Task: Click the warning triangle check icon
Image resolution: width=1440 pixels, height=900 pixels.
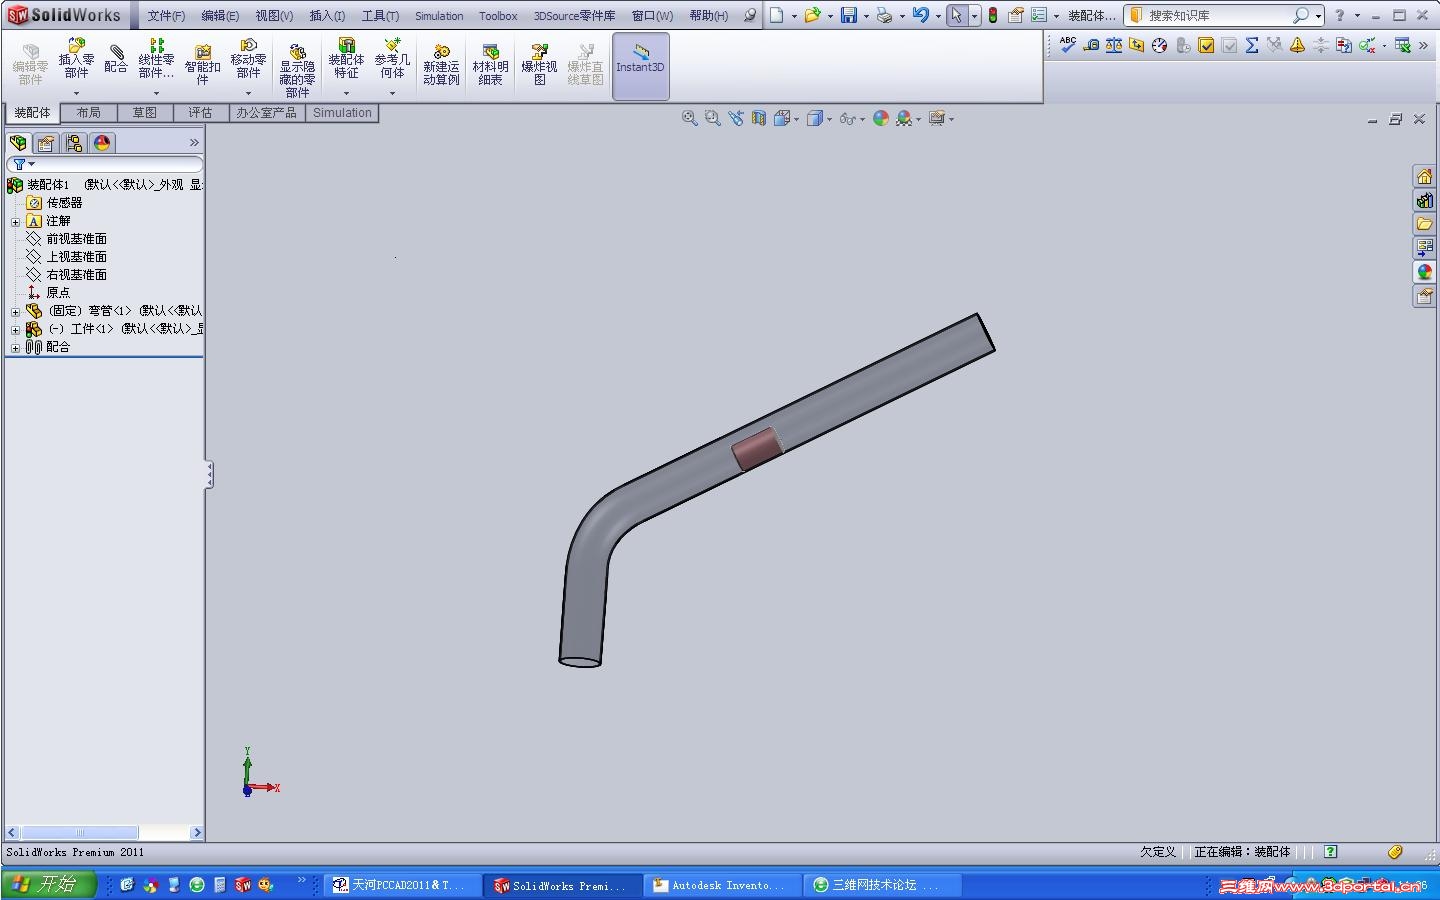Action: tap(1297, 45)
